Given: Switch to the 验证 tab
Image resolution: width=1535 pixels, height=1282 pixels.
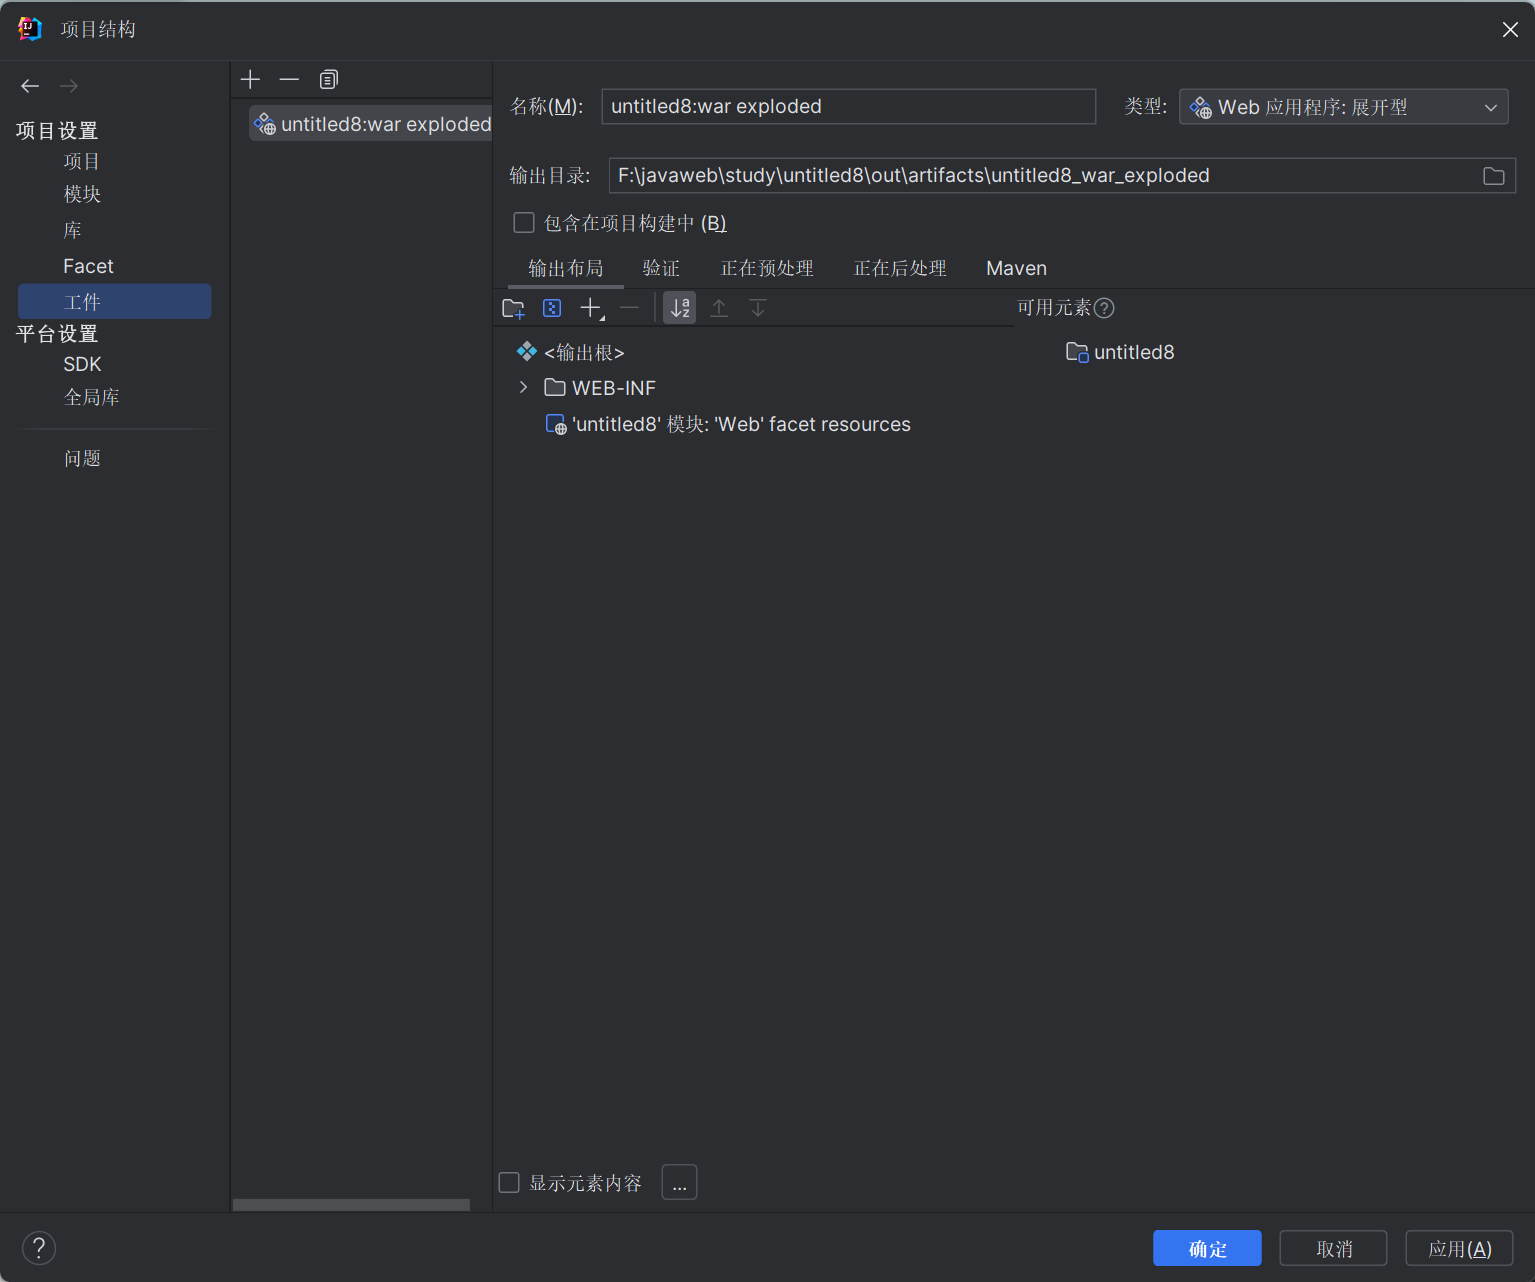Looking at the screenshot, I should (661, 268).
